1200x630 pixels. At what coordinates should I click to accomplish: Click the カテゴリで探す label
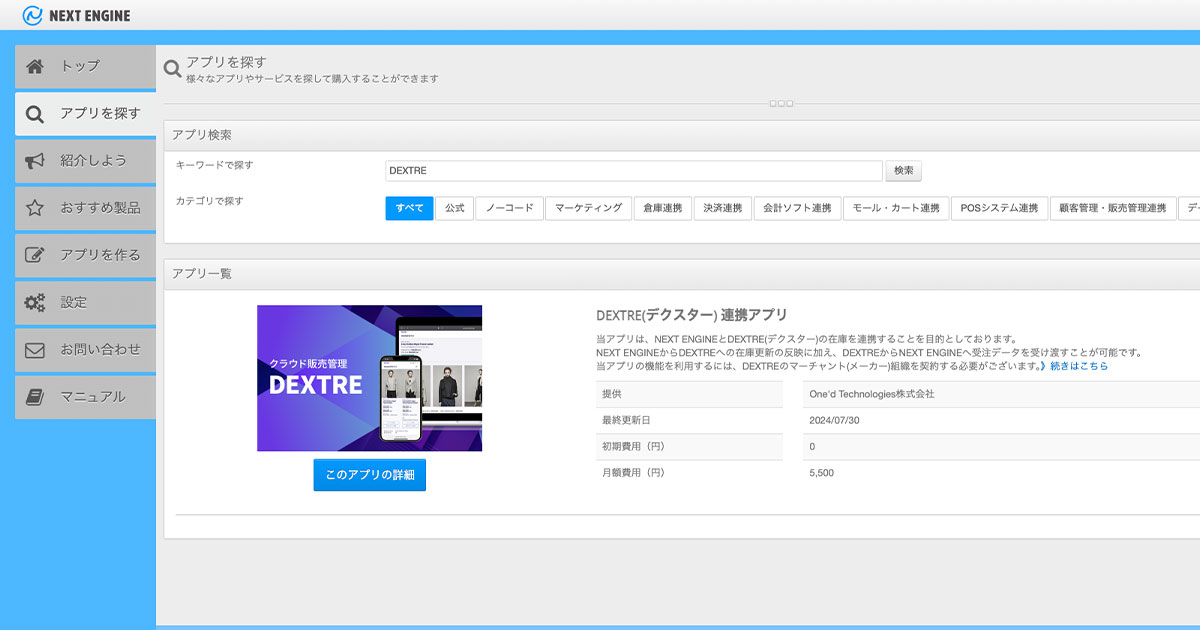209,201
